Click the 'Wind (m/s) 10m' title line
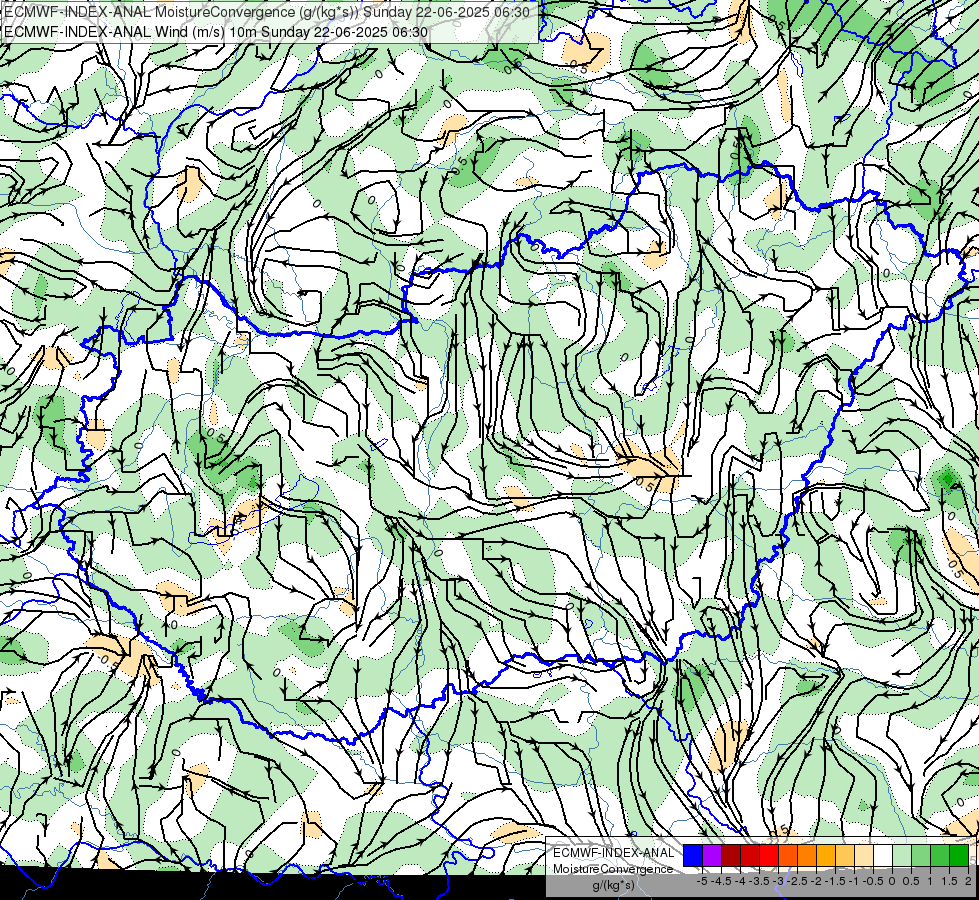The width and height of the screenshot is (979, 900). click(x=216, y=32)
